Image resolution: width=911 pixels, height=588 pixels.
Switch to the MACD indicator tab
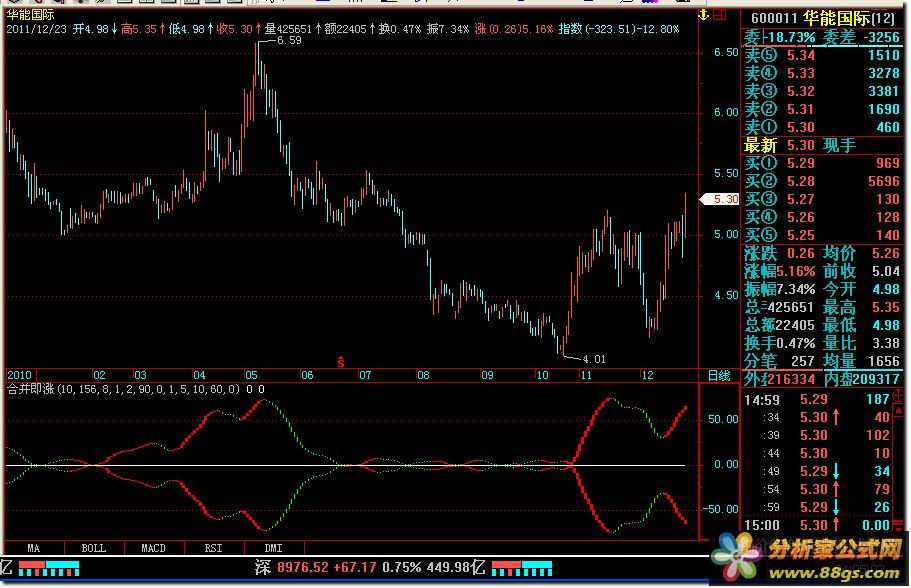[153, 548]
